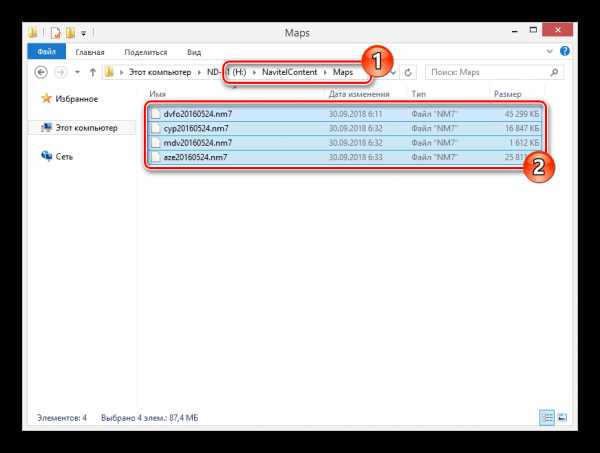Click the new folder icon in quick access toolbar
600x453 pixels.
[x=73, y=33]
